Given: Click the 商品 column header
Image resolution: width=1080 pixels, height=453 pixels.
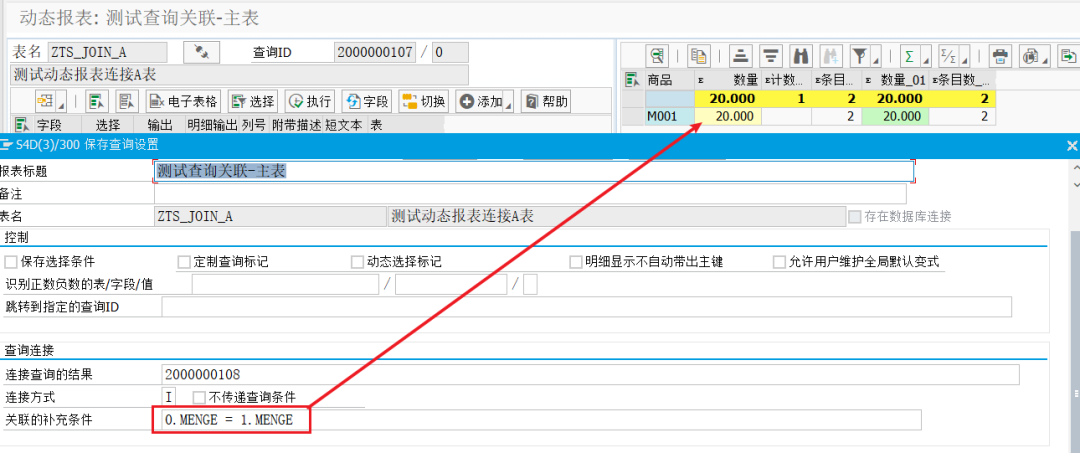Looking at the screenshot, I should coord(668,80).
